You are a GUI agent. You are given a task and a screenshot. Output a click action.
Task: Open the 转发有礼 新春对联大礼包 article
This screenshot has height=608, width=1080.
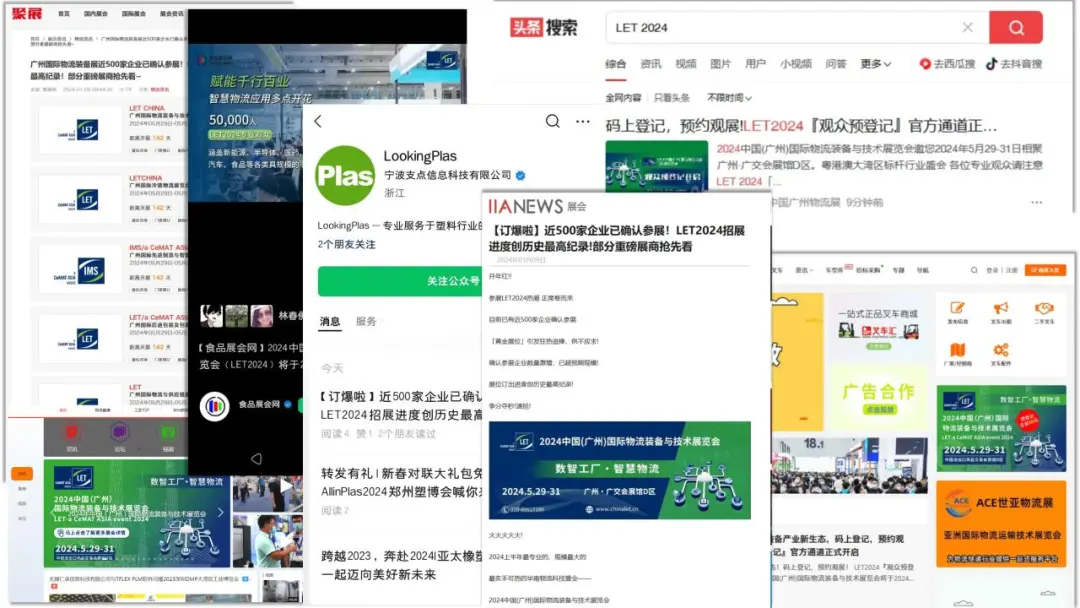[x=402, y=483]
